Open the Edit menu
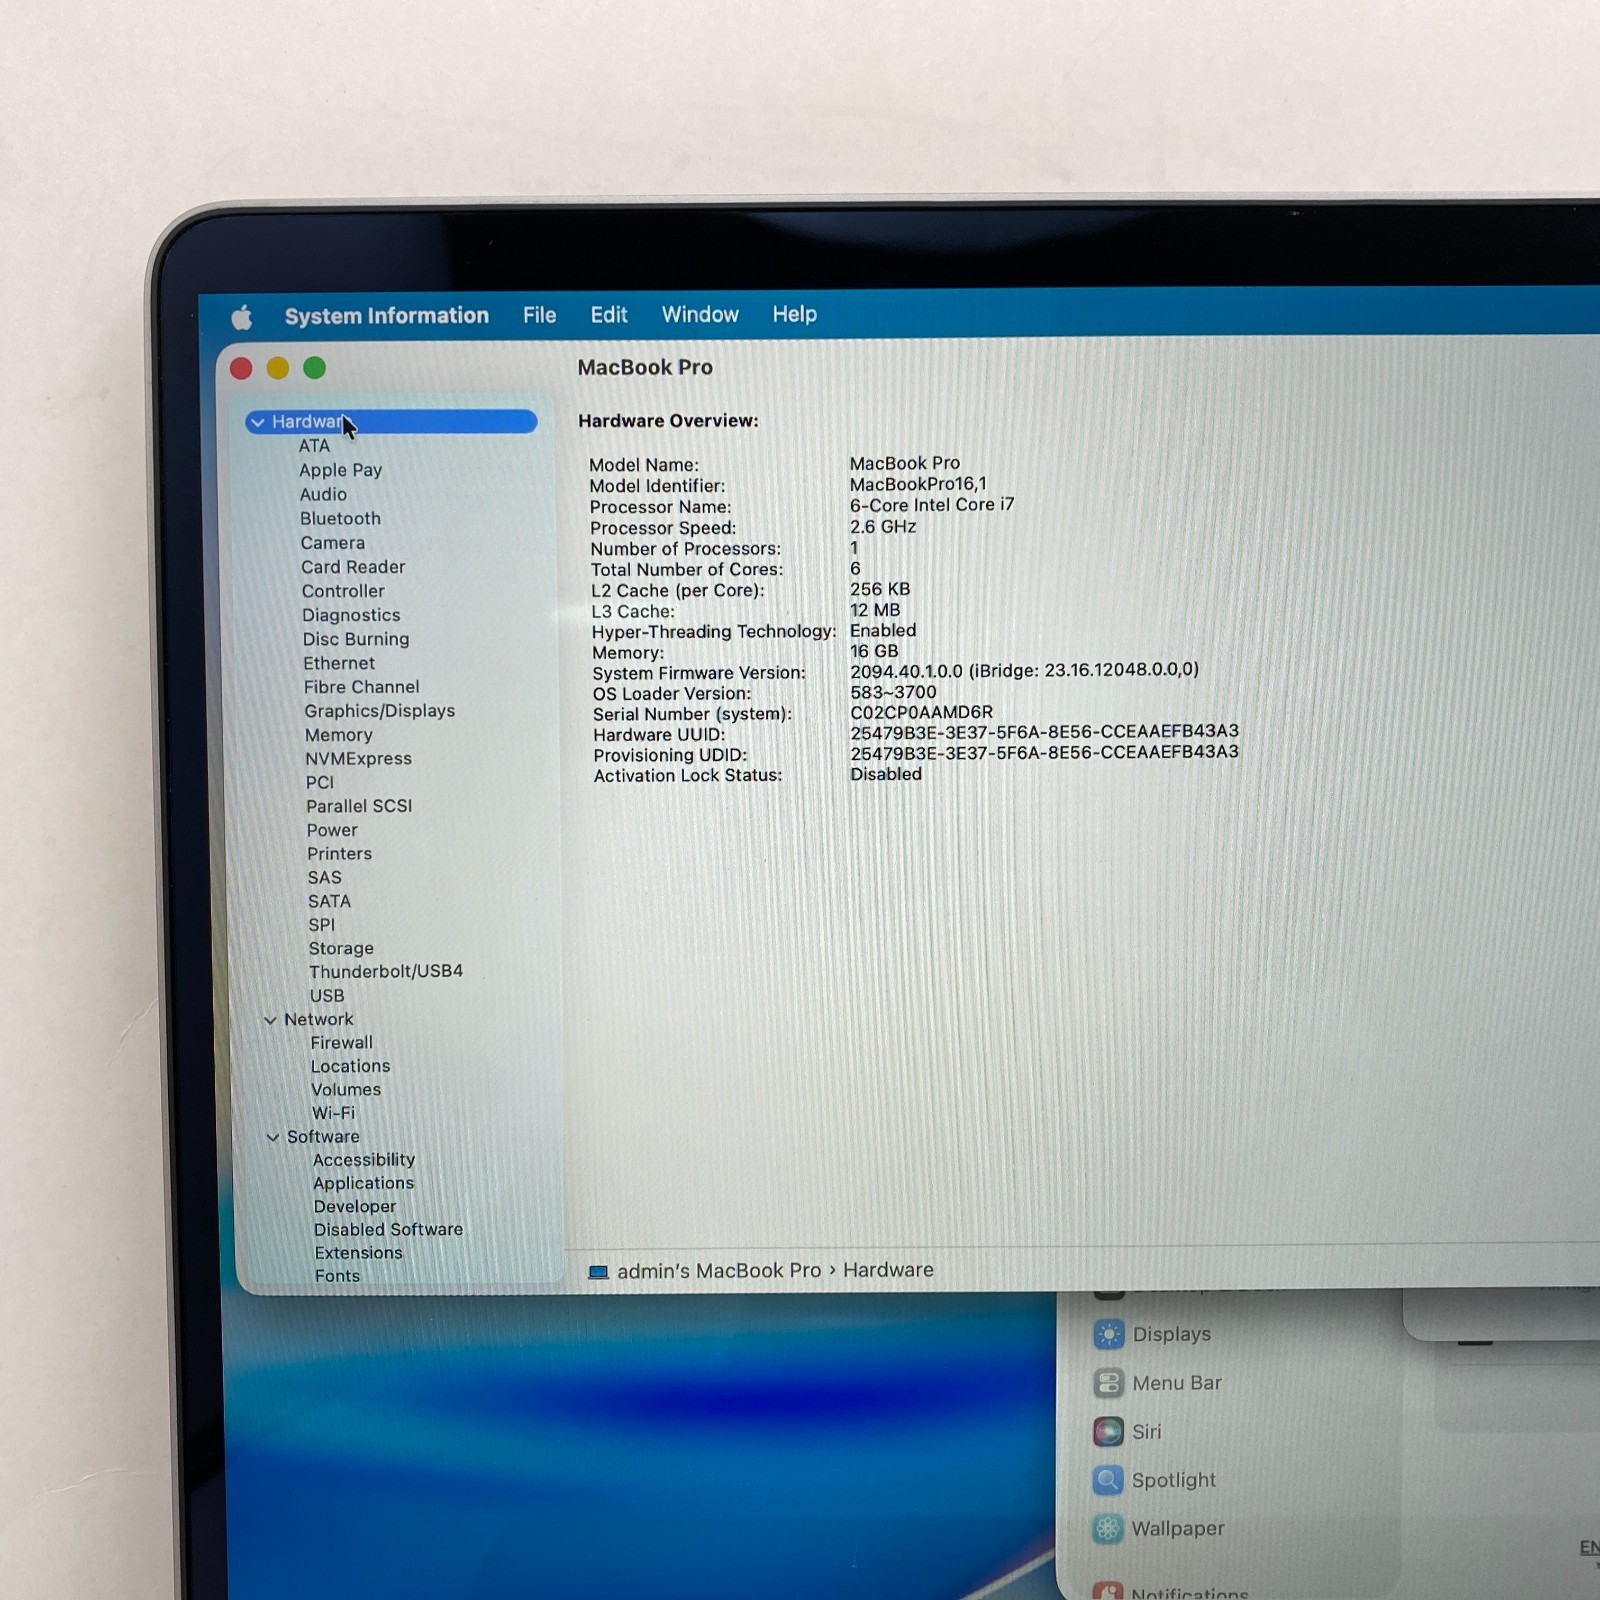The height and width of the screenshot is (1600, 1600). coord(608,315)
